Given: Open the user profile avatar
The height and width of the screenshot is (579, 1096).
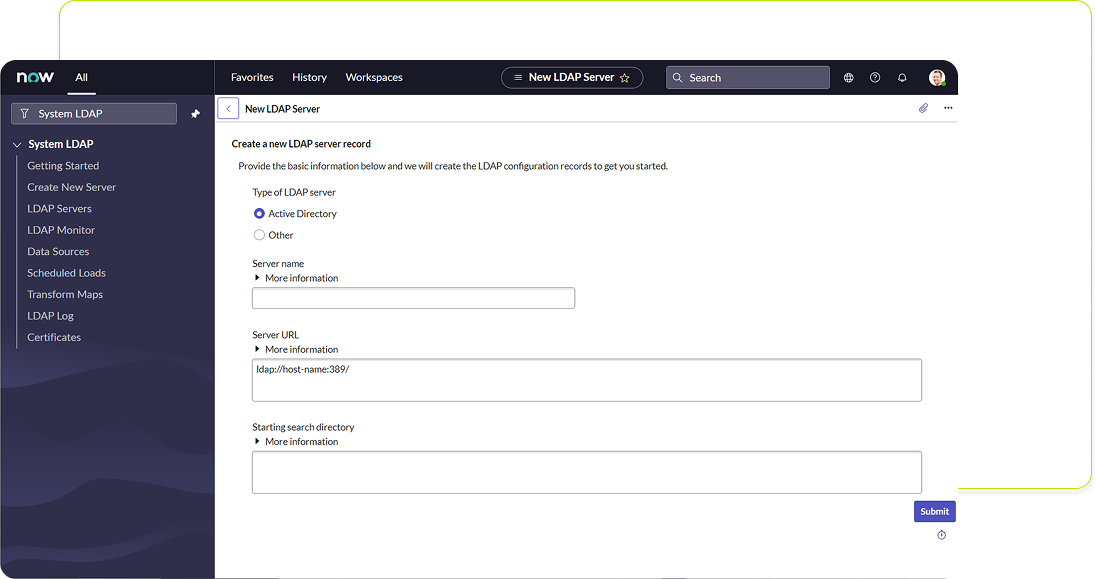Looking at the screenshot, I should (936, 78).
